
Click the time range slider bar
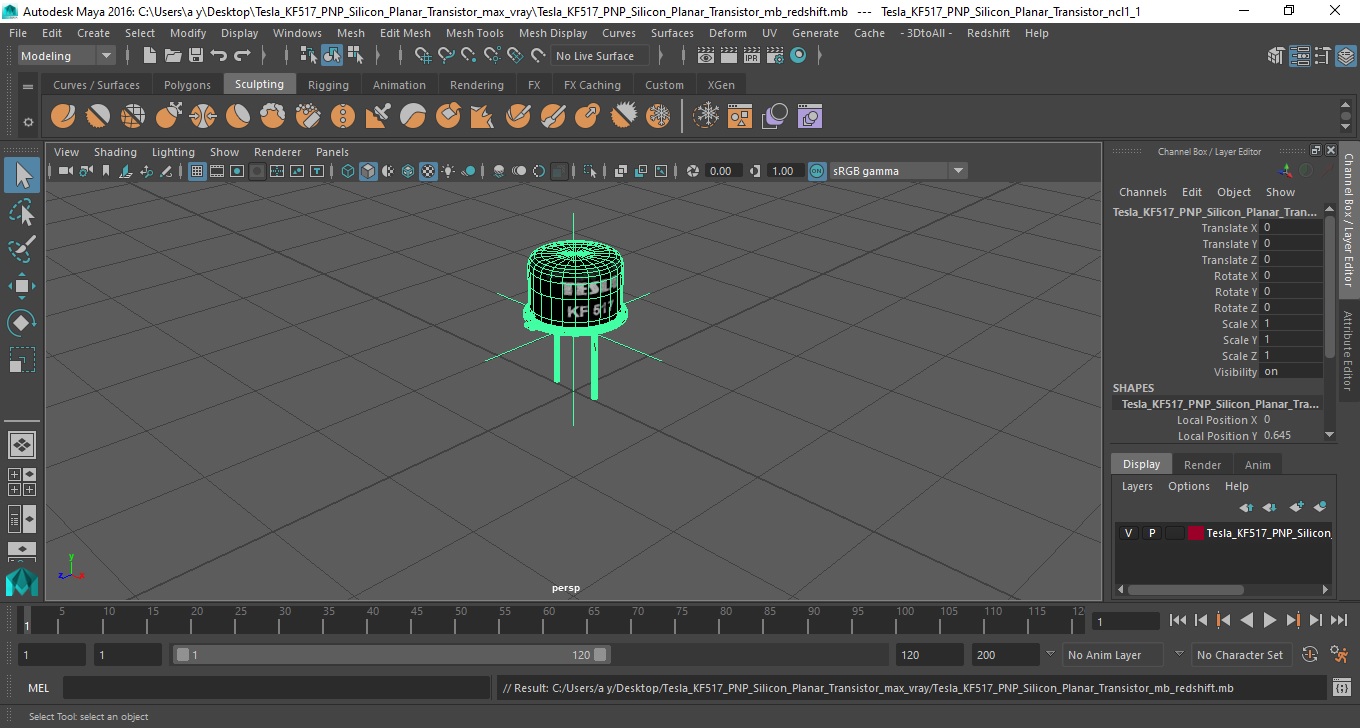click(391, 655)
